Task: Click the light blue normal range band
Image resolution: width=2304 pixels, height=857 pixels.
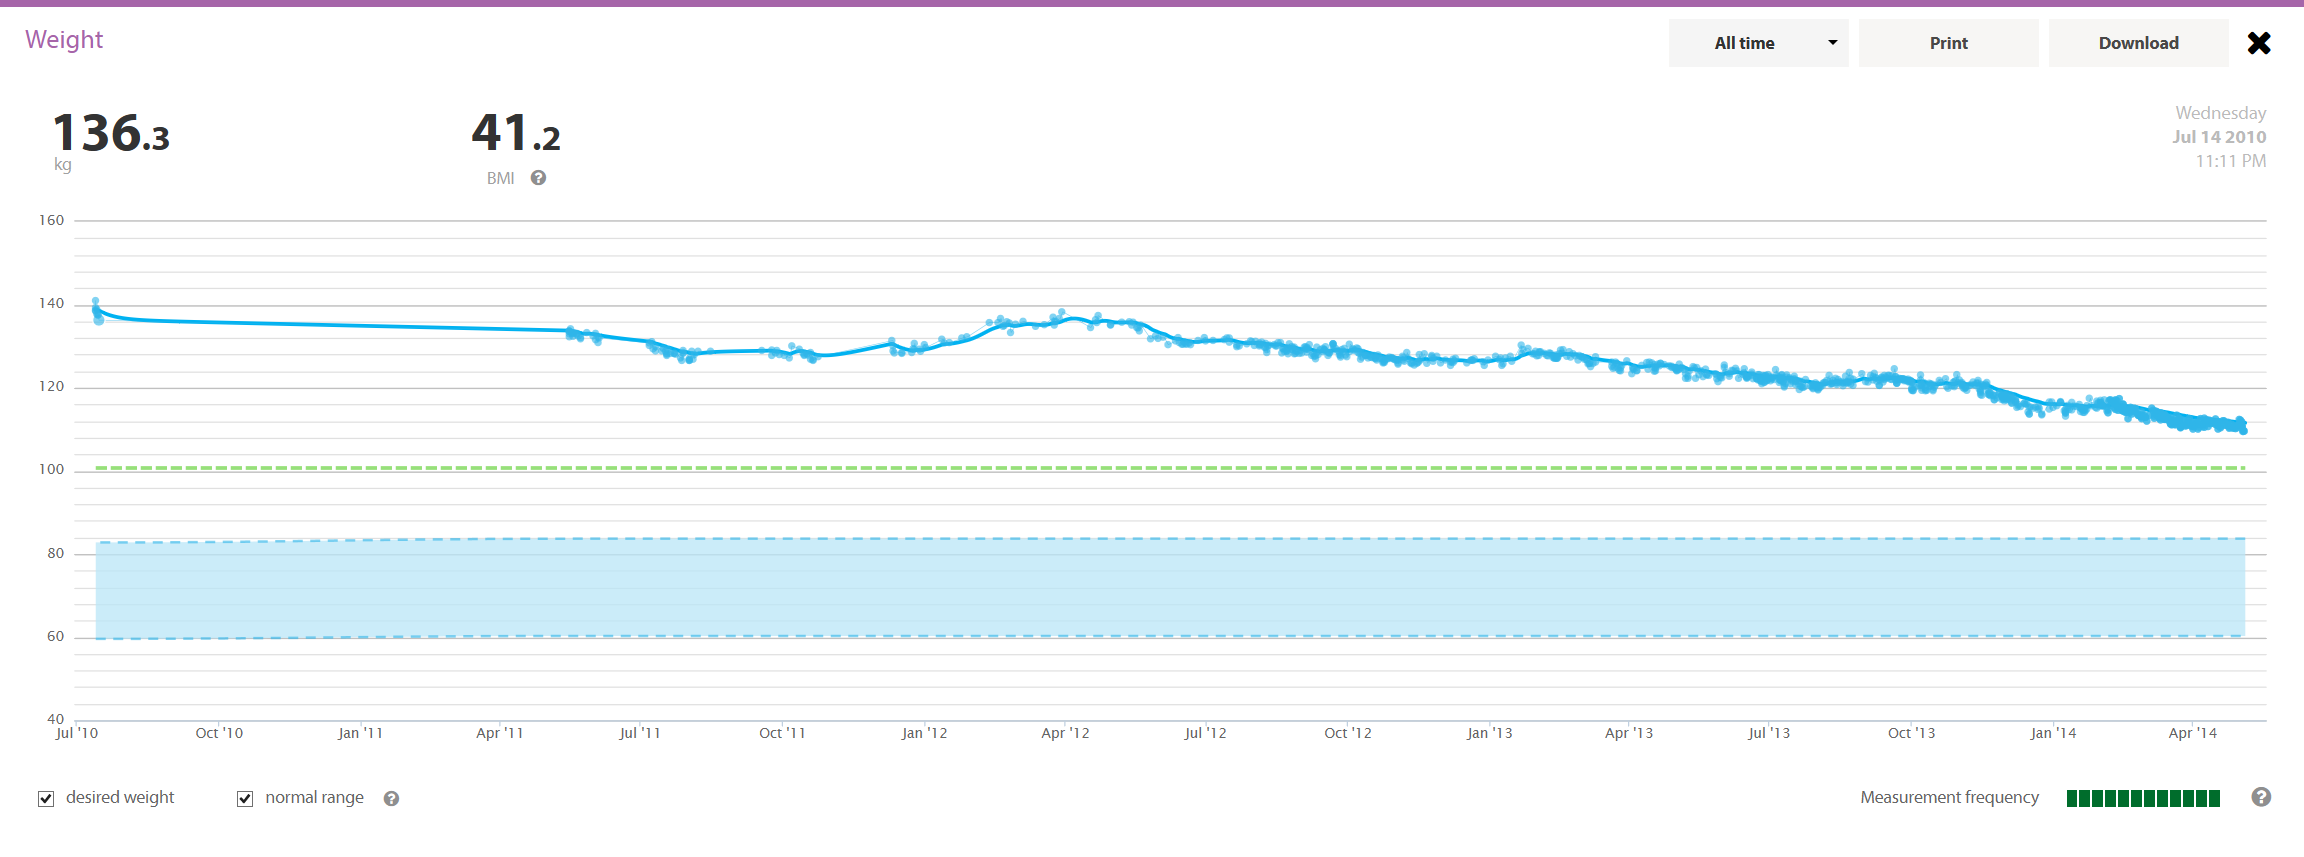Action: click(1170, 588)
